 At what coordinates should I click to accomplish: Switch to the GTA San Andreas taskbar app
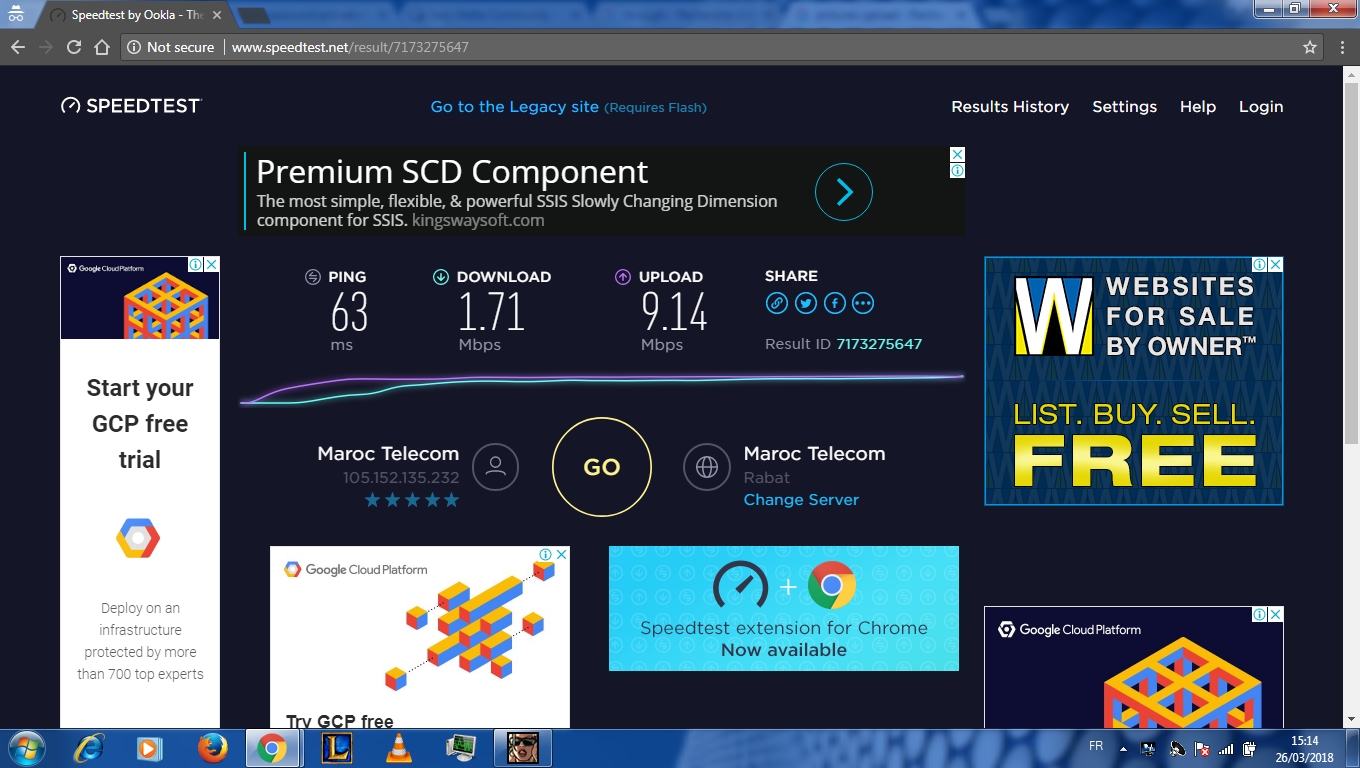(x=522, y=748)
